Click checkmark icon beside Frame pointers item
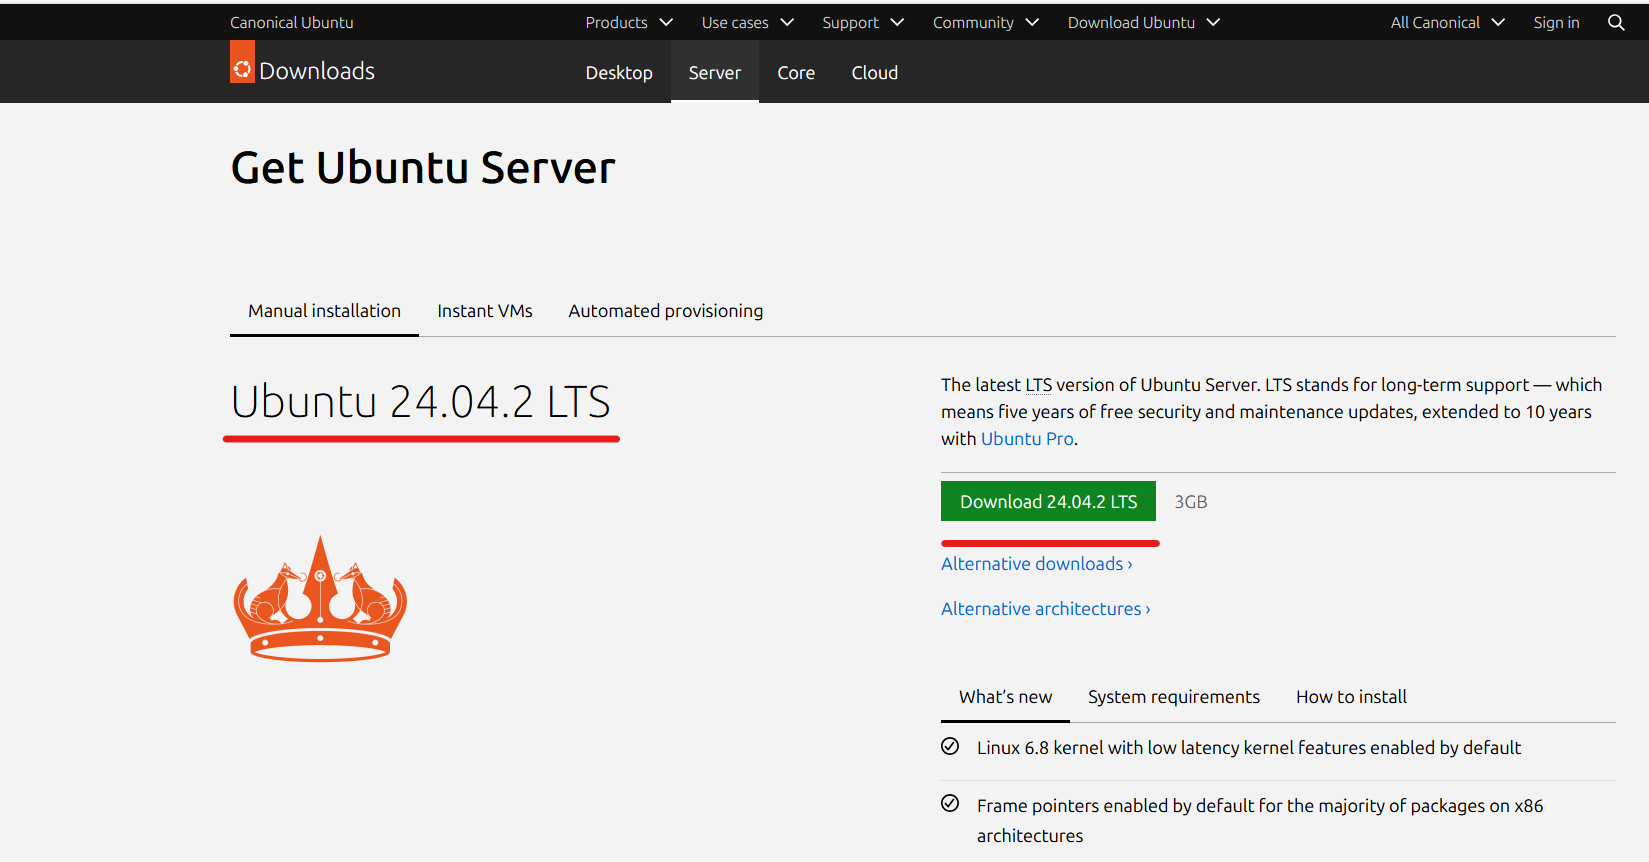The image size is (1649, 862). pos(950,803)
